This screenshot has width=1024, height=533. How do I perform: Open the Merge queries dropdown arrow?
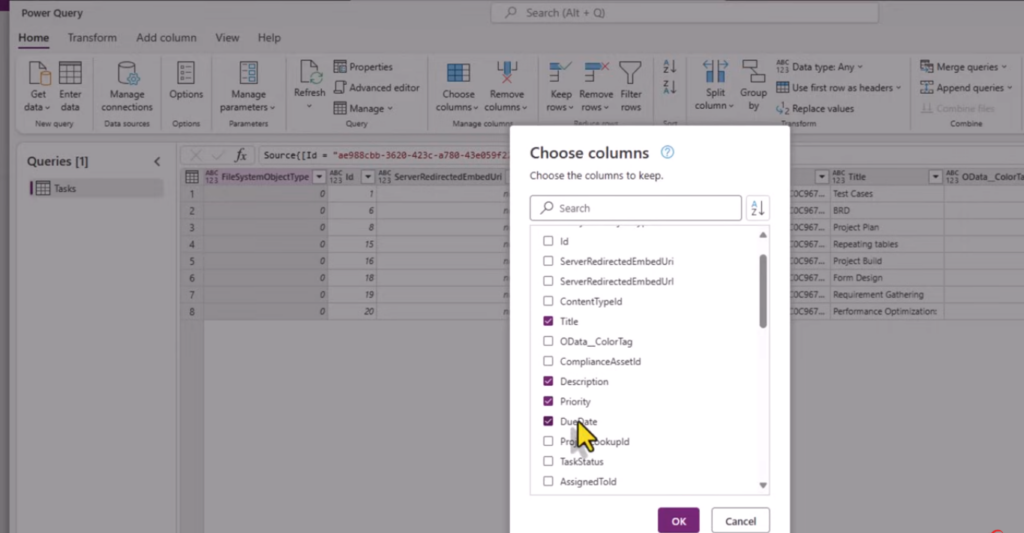click(1004, 67)
